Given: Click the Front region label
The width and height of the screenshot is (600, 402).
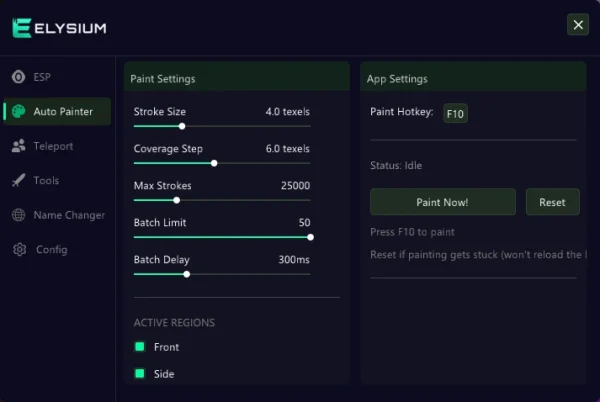Looking at the screenshot, I should pos(166,347).
